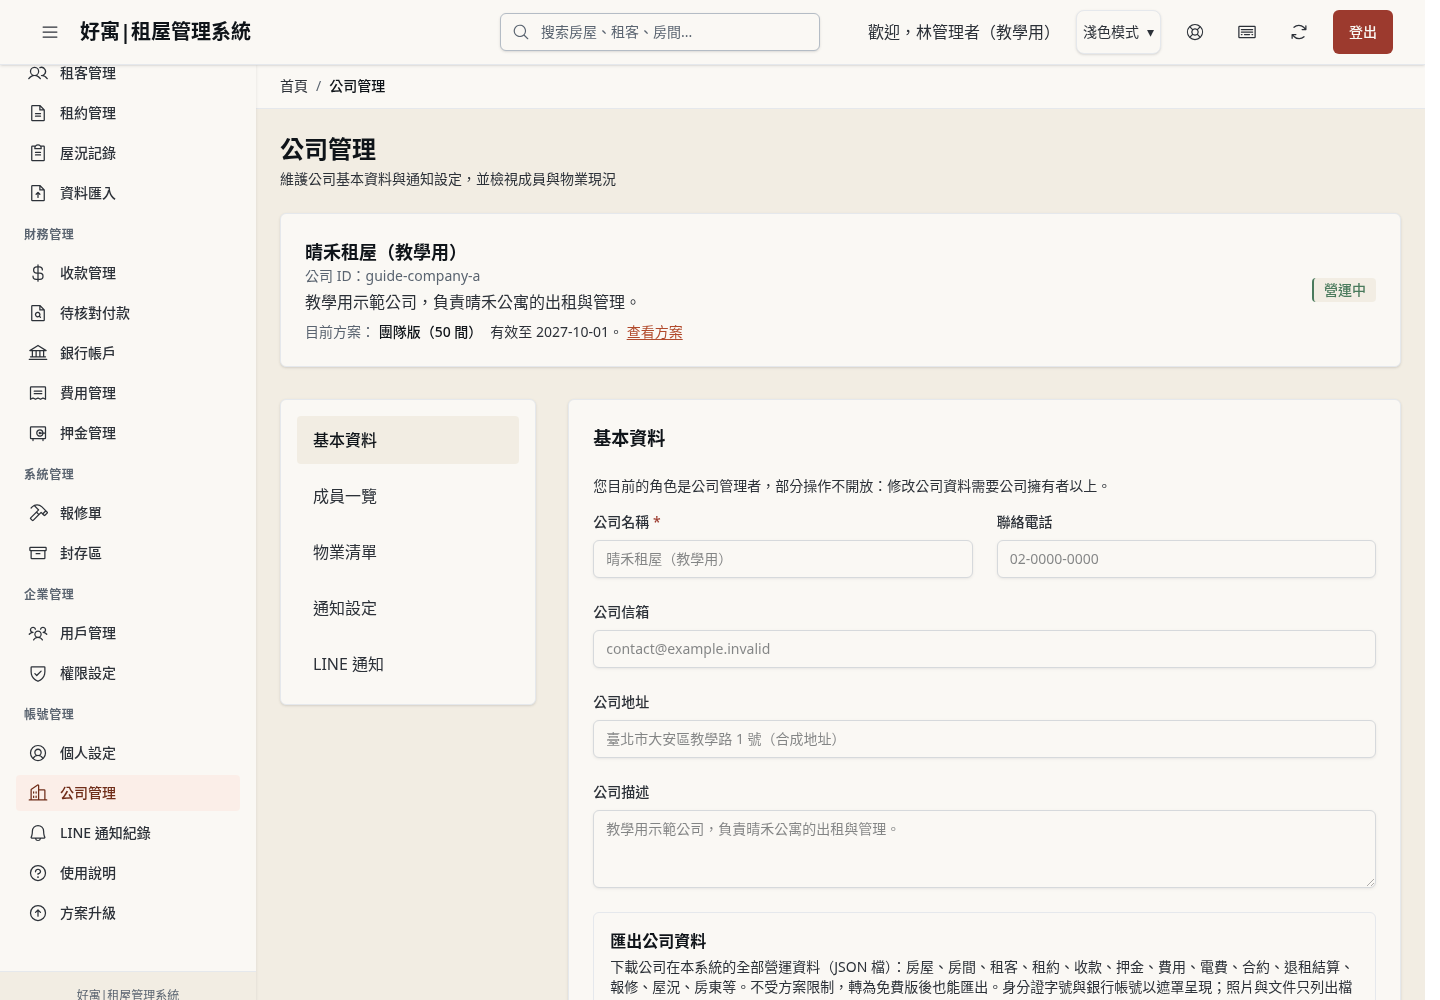Viewport: 1440px width, 1000px height.
Task: Click the 費用管理 icon in sidebar
Action: (38, 393)
